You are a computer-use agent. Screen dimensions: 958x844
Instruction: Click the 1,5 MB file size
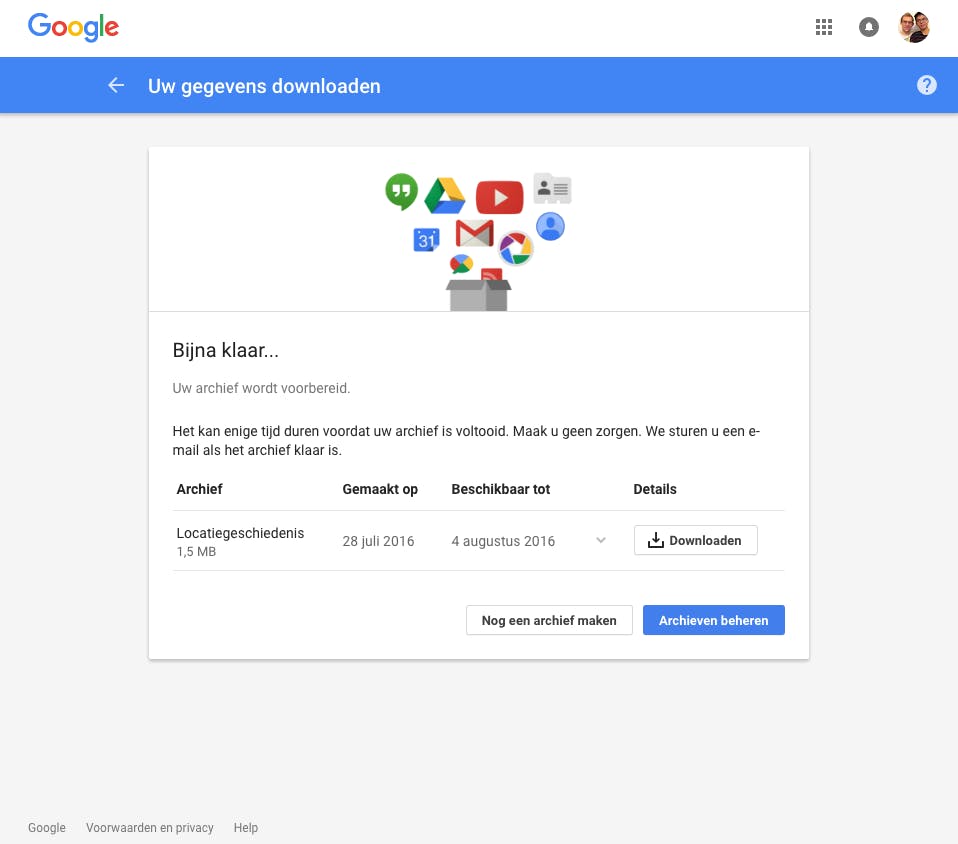(196, 551)
